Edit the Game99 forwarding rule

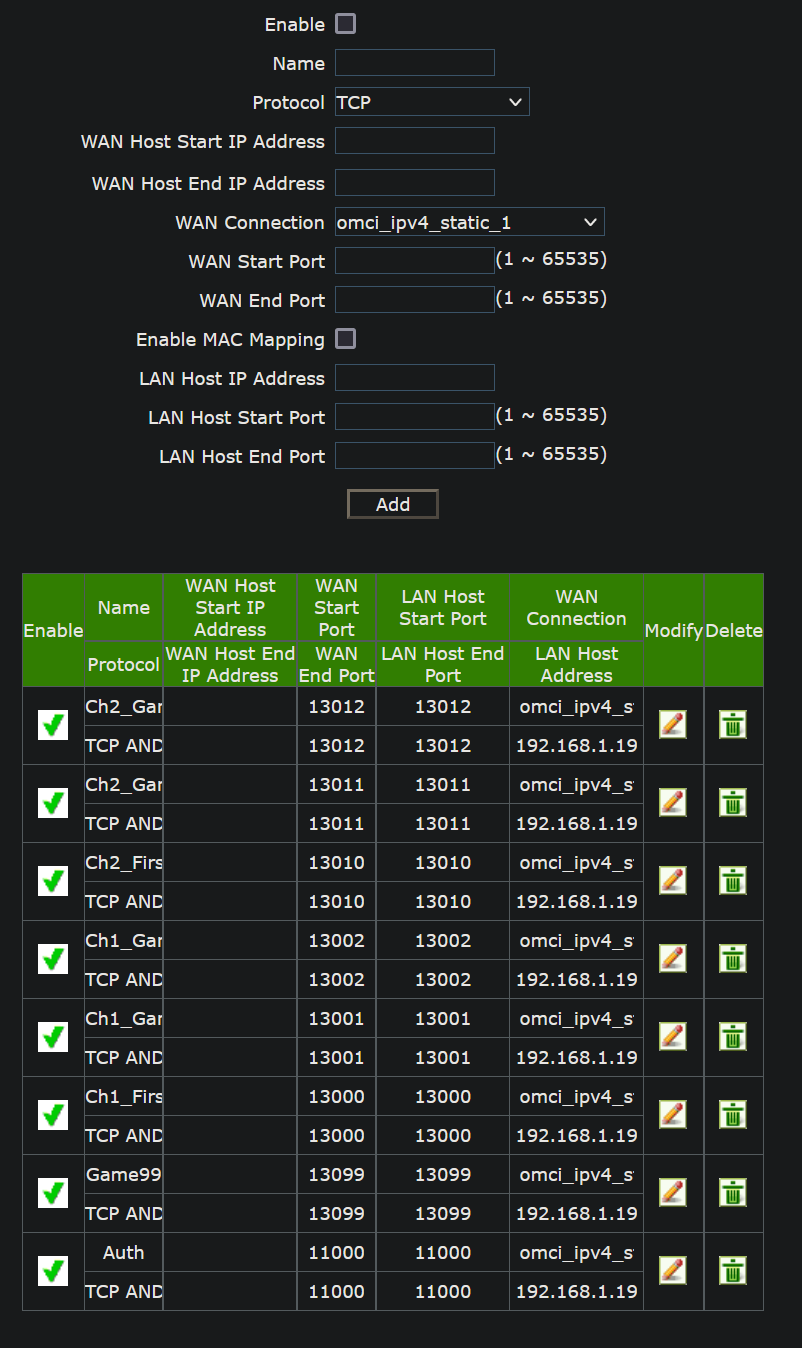673,1192
